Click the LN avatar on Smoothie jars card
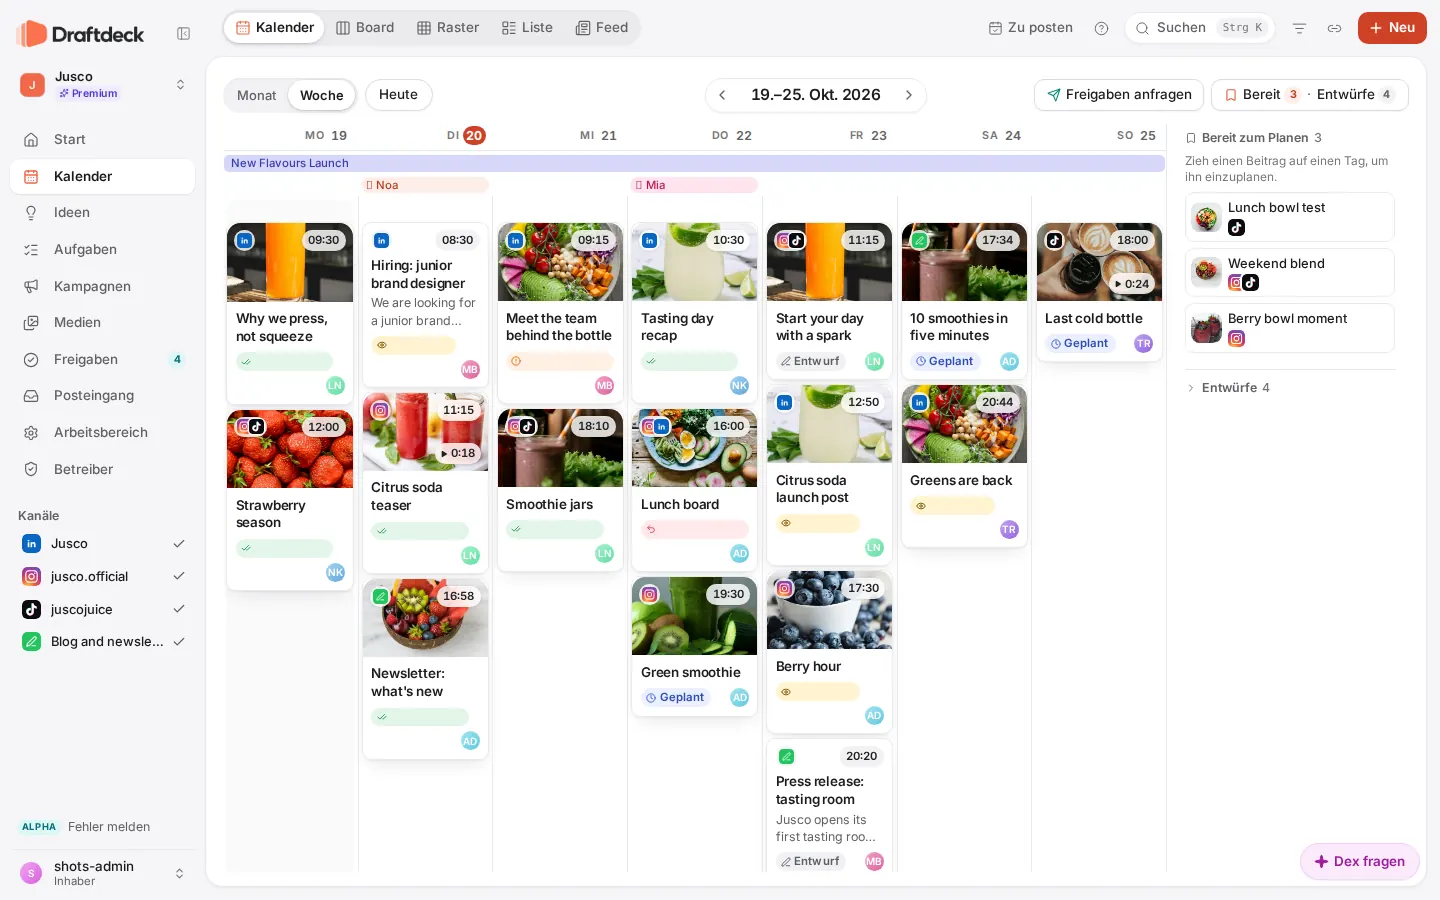 coord(605,554)
